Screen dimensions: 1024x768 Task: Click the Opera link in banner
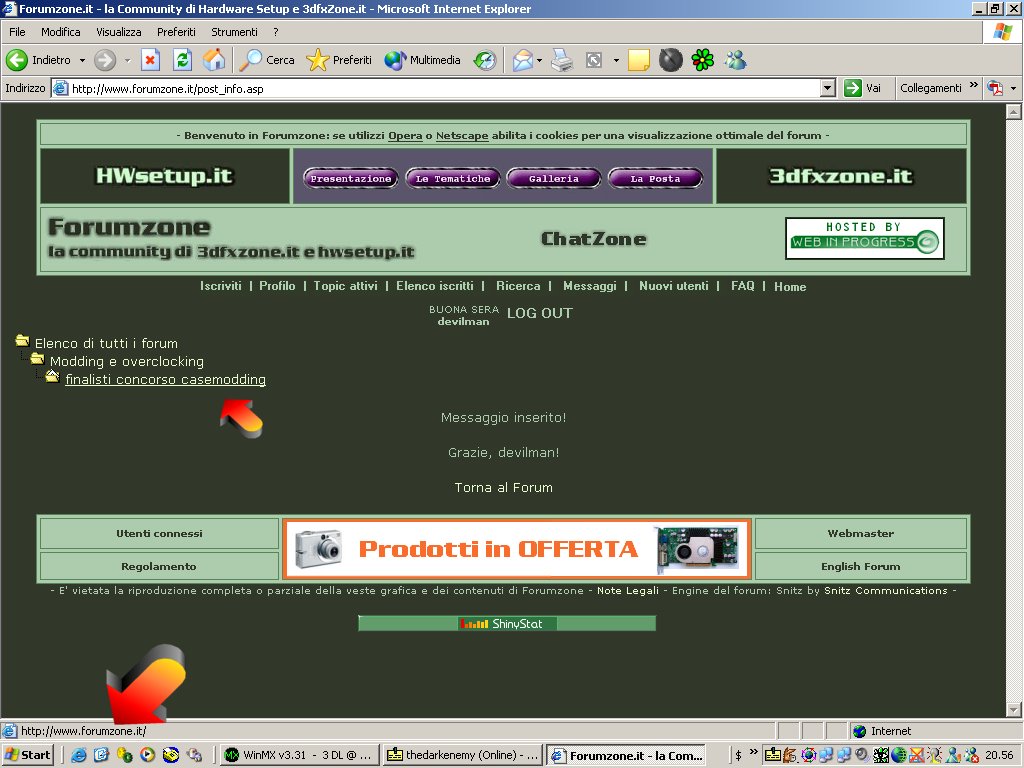click(x=405, y=136)
